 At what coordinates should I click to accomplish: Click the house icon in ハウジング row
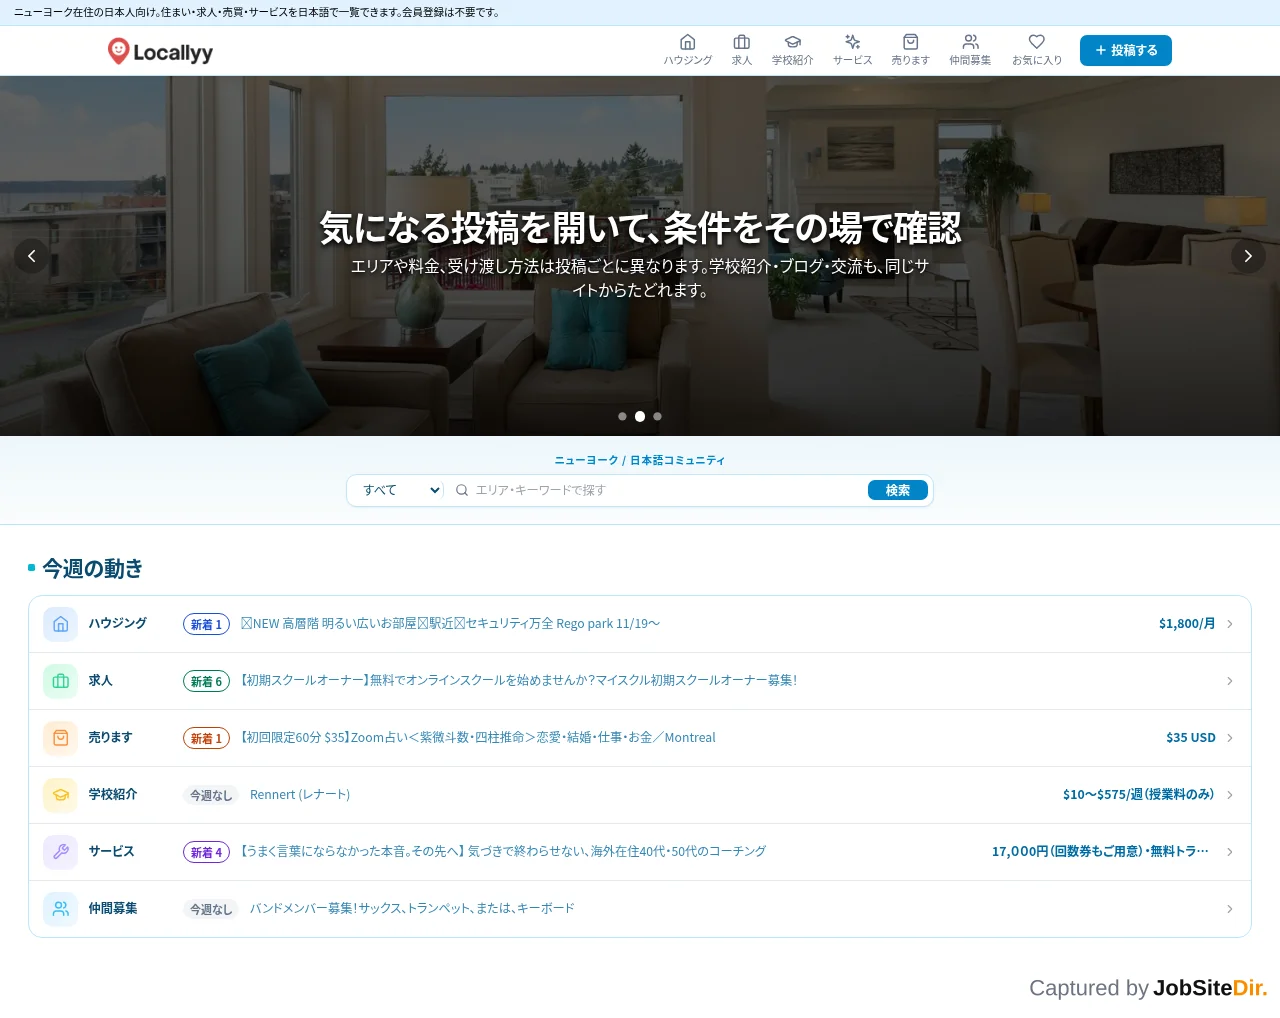pos(60,624)
